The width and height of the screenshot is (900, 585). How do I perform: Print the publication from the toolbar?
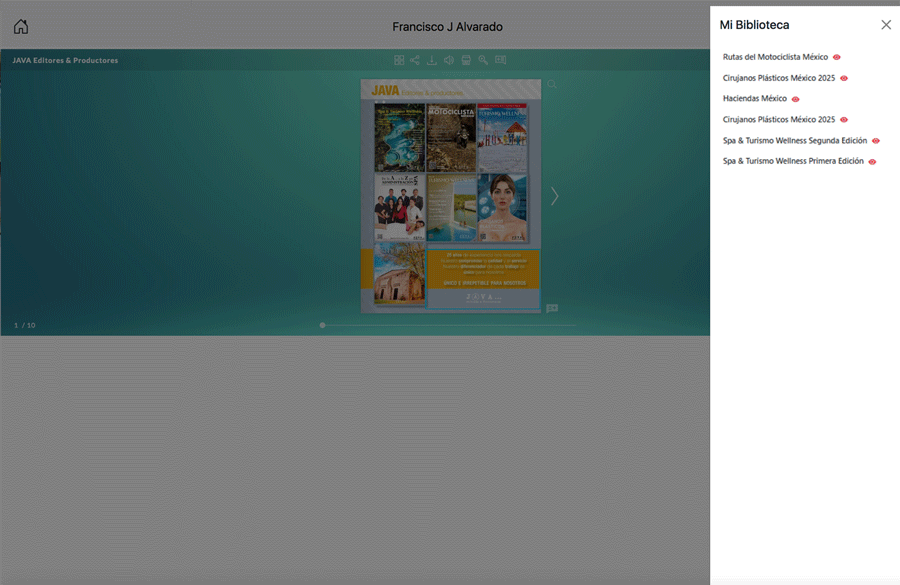[466, 60]
